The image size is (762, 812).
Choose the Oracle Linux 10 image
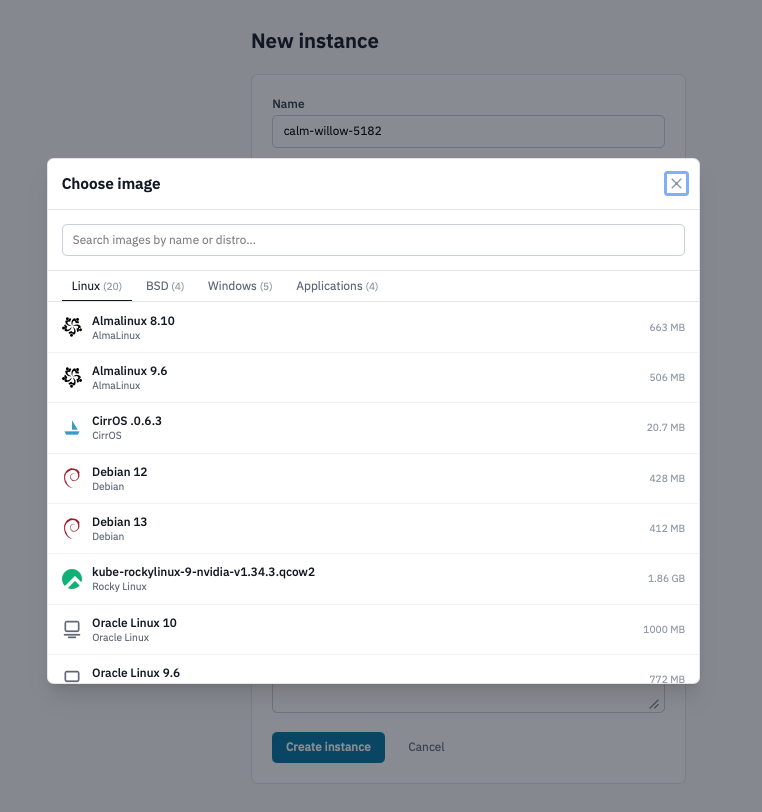click(x=373, y=630)
